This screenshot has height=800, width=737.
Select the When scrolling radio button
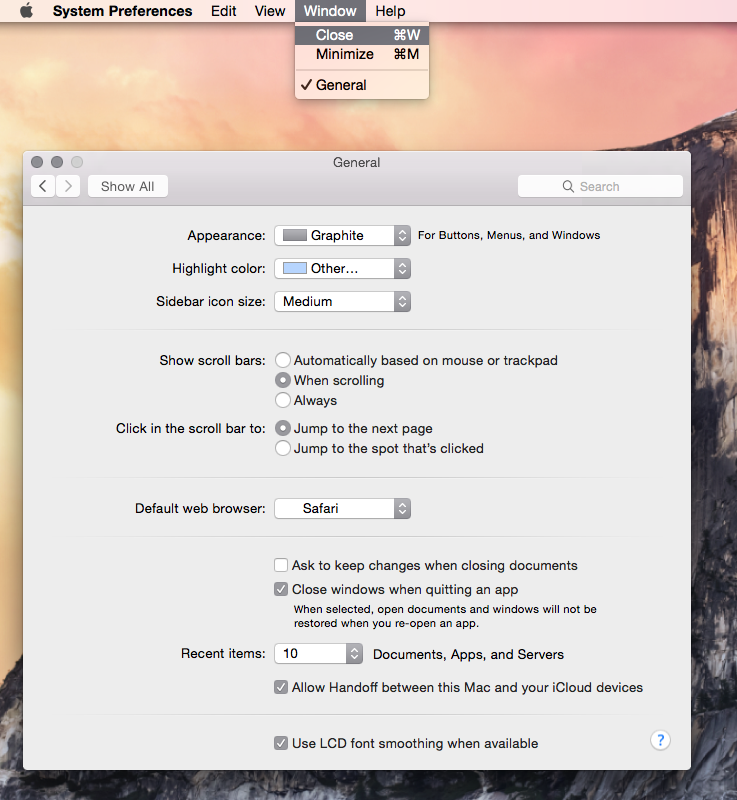[x=283, y=380]
